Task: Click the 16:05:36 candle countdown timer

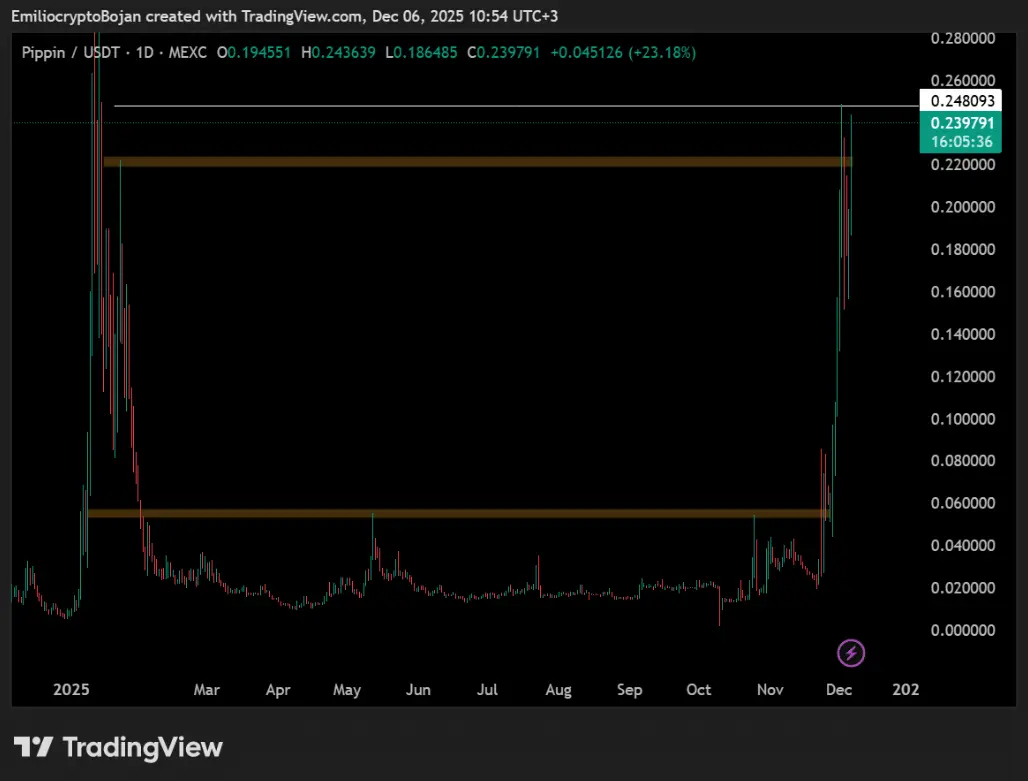Action: (x=961, y=142)
